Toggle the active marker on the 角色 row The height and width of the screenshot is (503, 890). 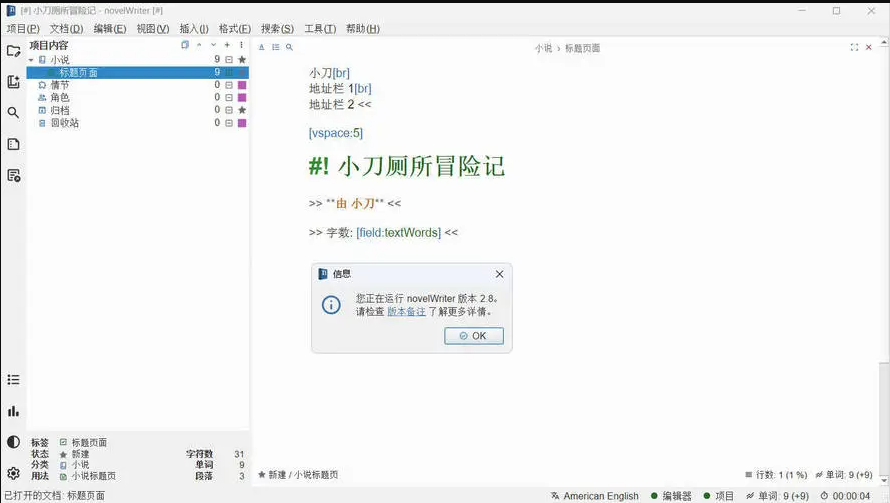[229, 98]
